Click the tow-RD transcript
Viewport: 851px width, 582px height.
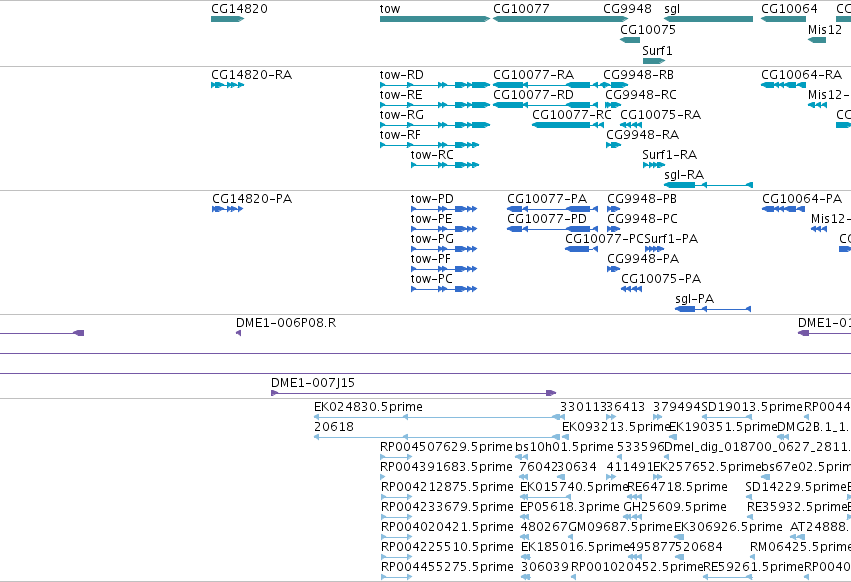coord(435,85)
